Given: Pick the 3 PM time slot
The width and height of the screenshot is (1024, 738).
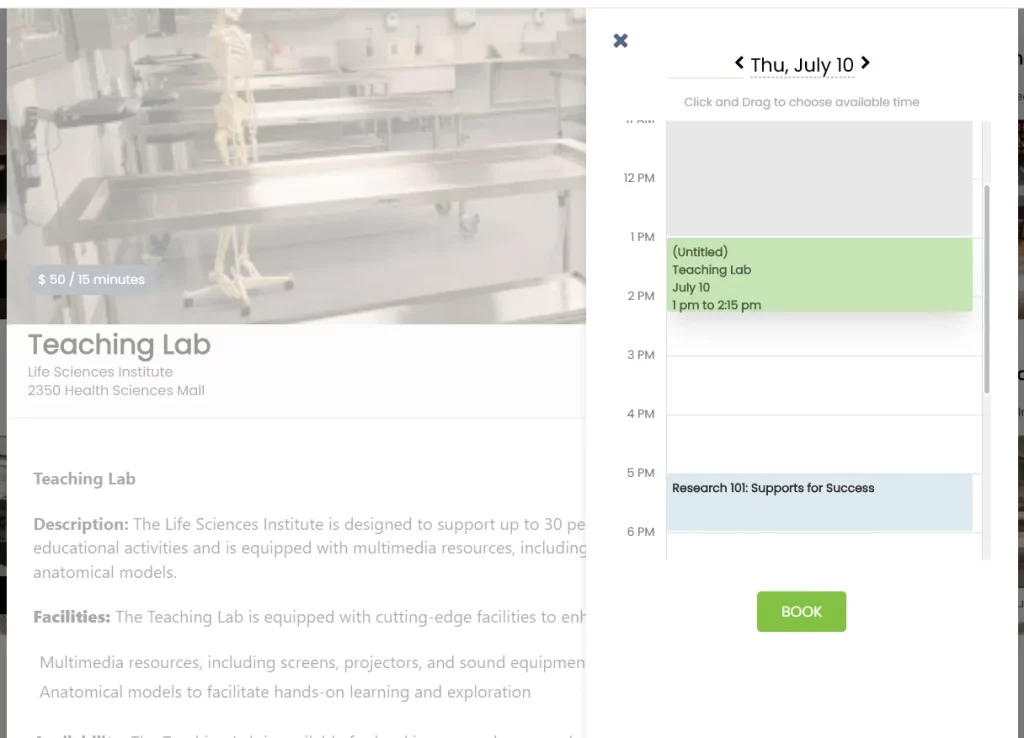Looking at the screenshot, I should tap(819, 385).
